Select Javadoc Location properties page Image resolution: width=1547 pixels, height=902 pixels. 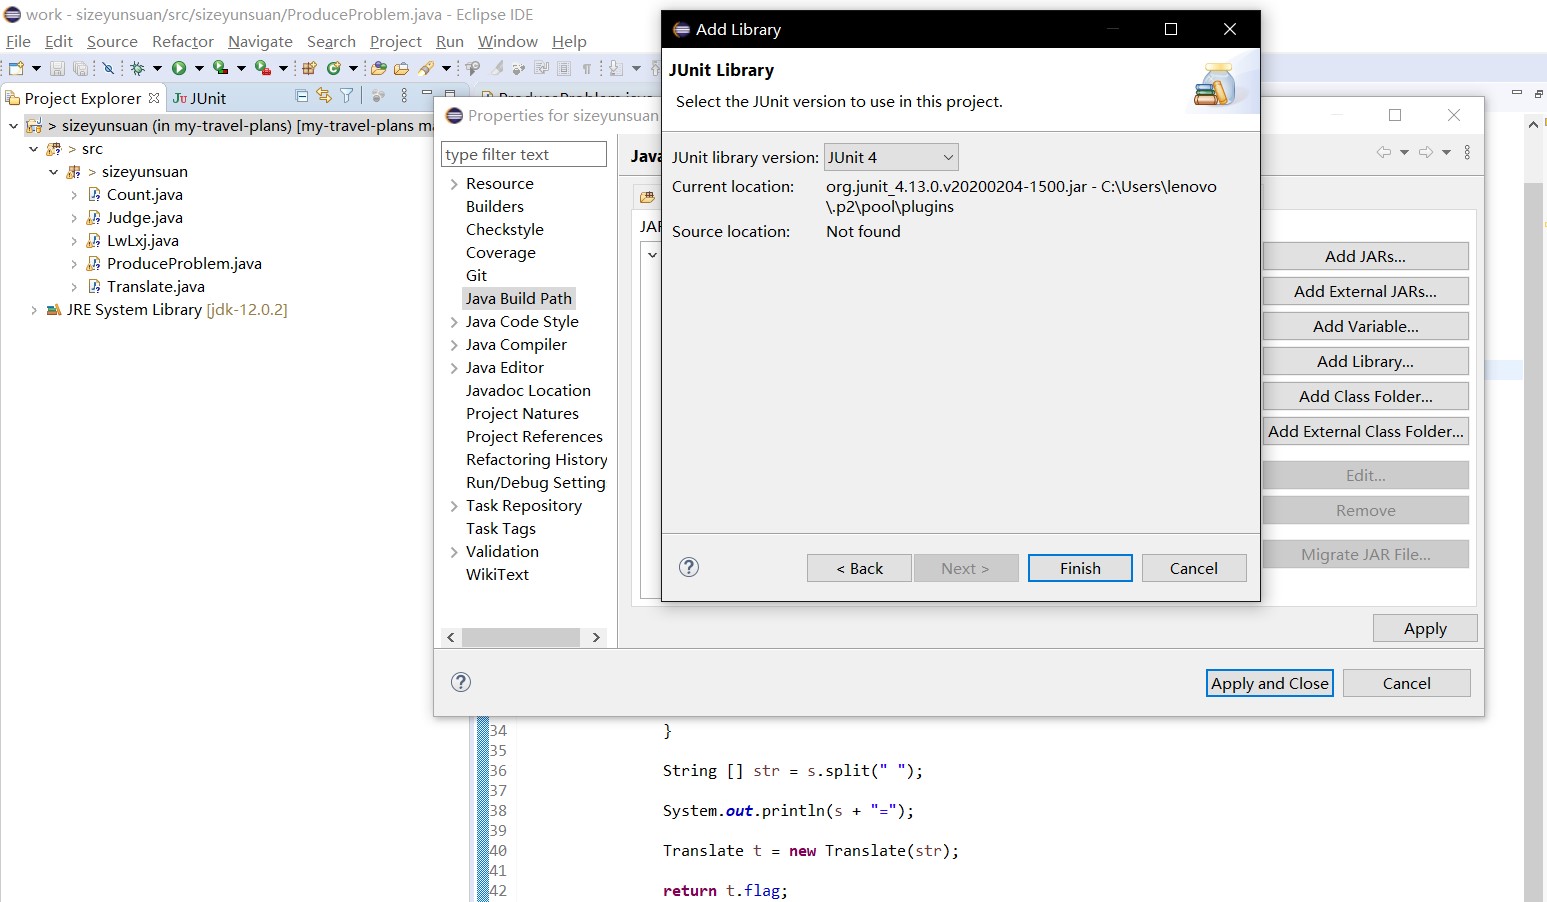pyautogui.click(x=528, y=391)
